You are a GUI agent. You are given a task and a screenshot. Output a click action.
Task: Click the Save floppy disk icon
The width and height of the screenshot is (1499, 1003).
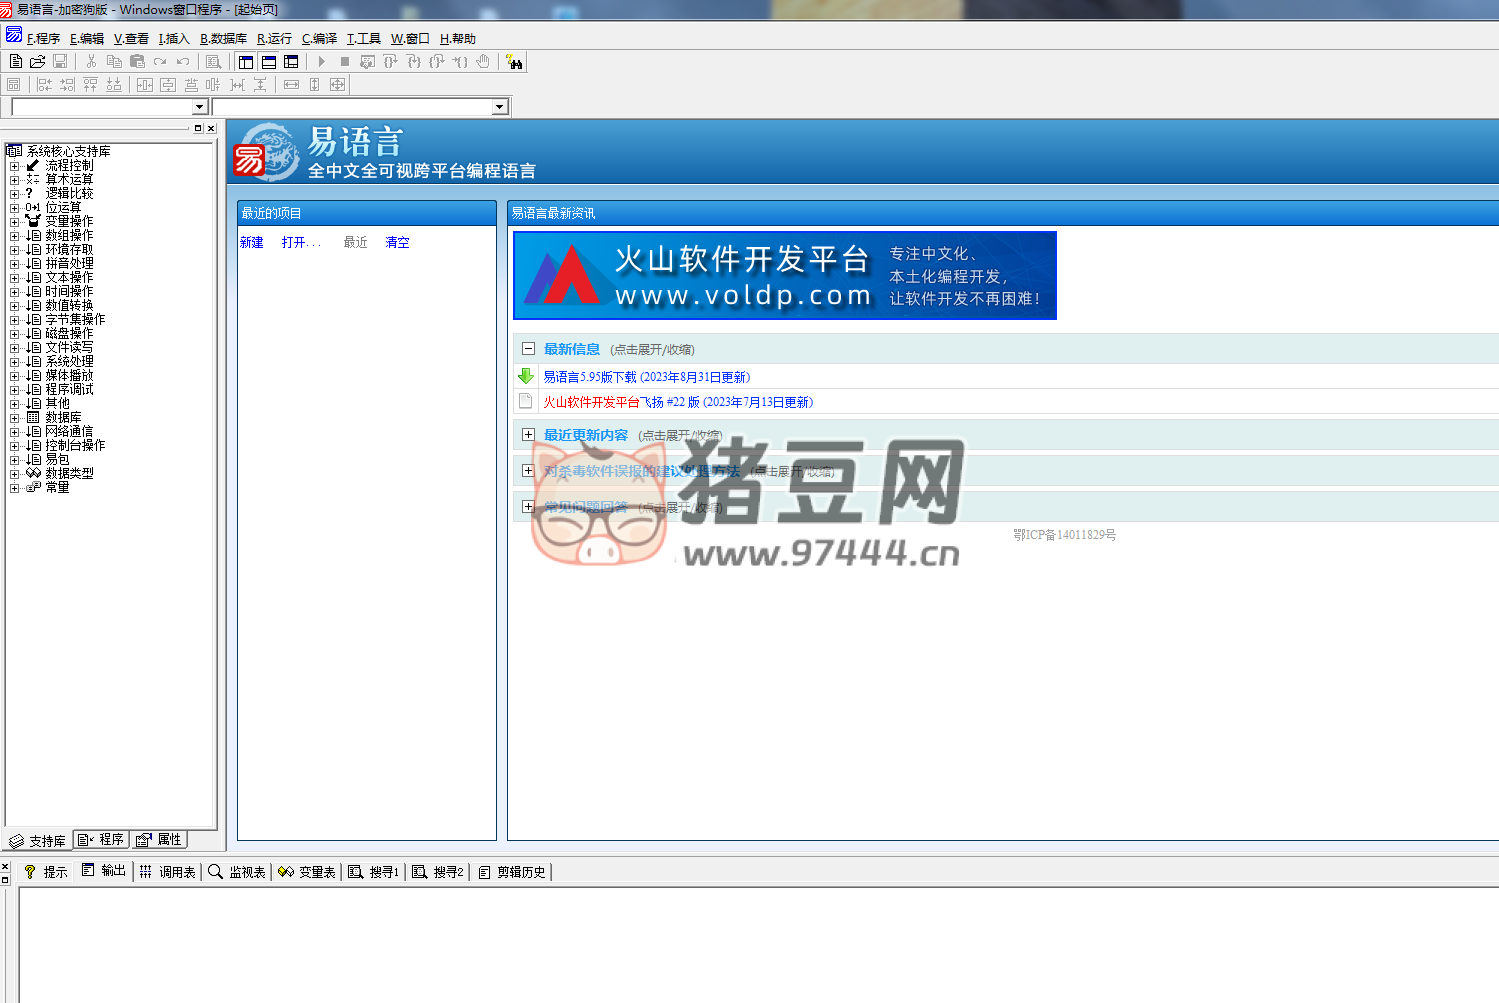click(60, 62)
